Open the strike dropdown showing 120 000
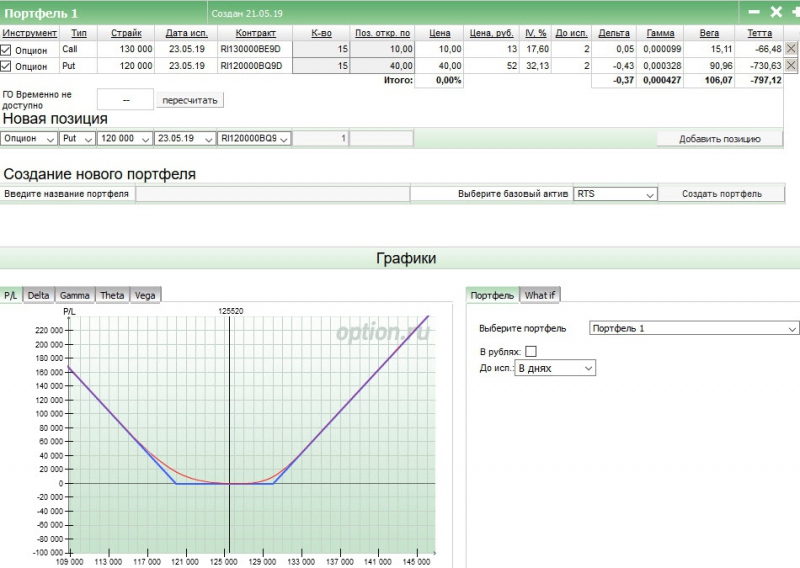Image resolution: width=800 pixels, height=568 pixels. click(124, 138)
